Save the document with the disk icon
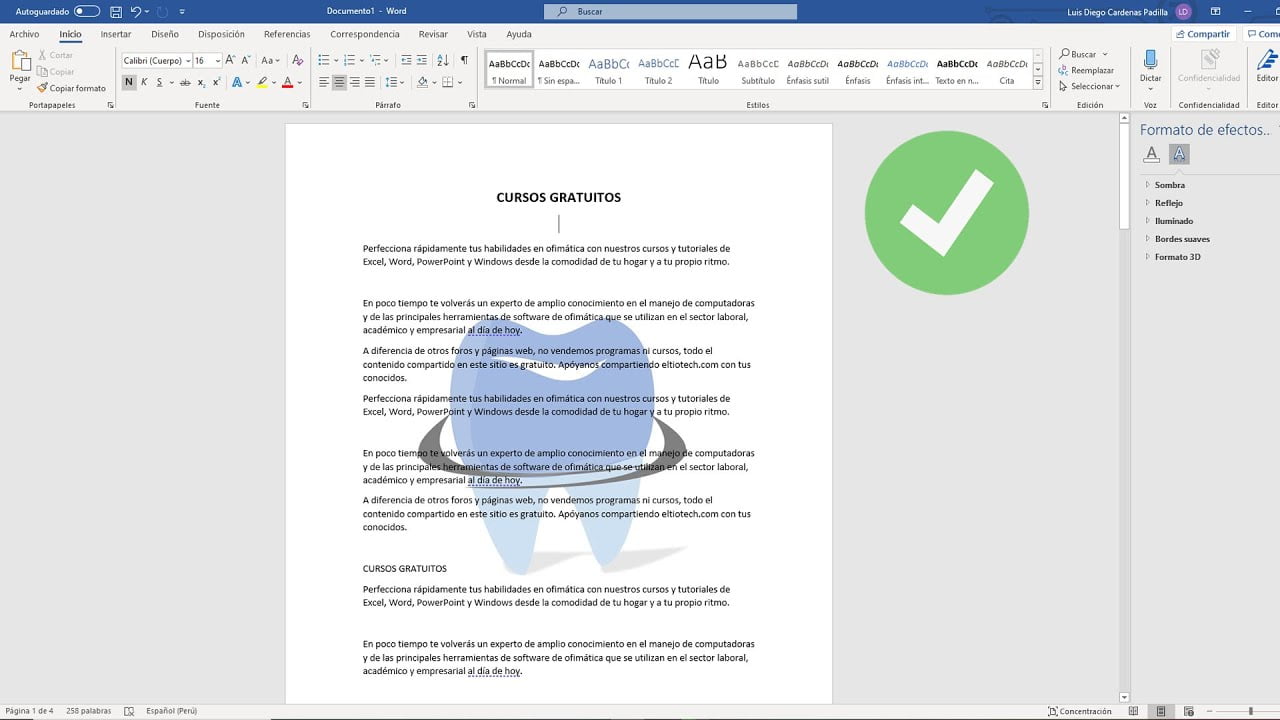This screenshot has width=1280, height=720. [116, 11]
